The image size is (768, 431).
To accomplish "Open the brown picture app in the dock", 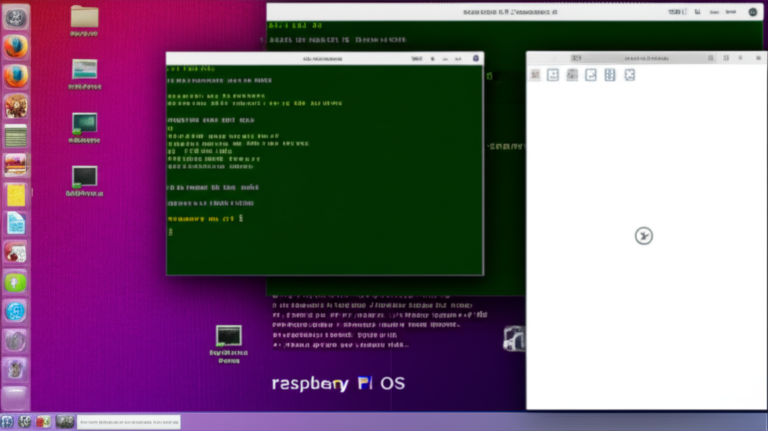I will click(x=16, y=106).
